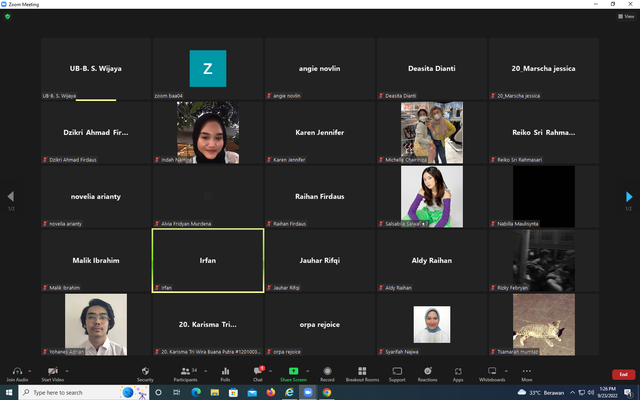Select the Aldy Raihan tile
This screenshot has height=400, width=640.
tap(432, 260)
